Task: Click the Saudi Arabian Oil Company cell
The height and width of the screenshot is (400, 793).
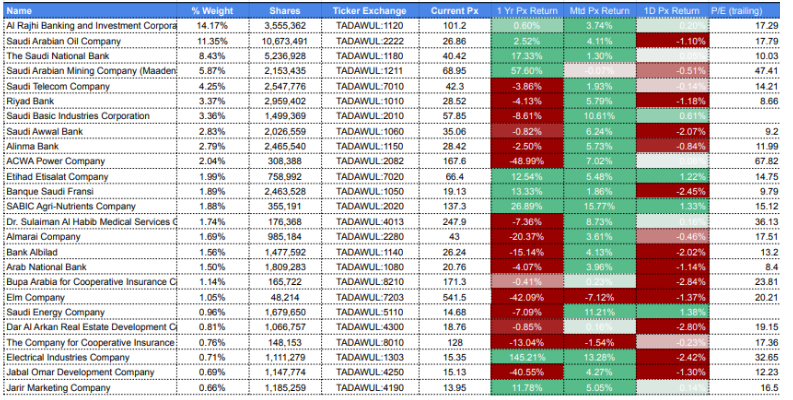Action: pyautogui.click(x=90, y=41)
